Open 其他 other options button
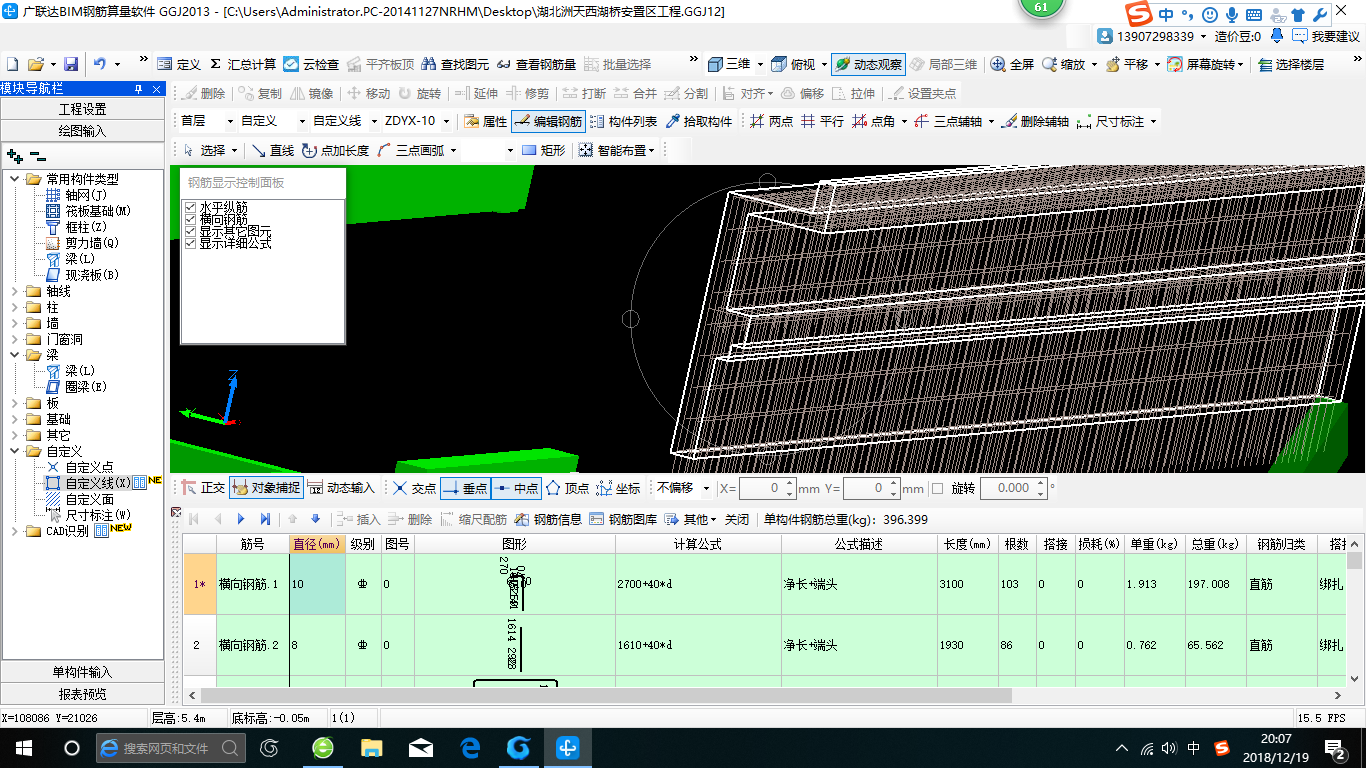1366x768 pixels. tap(691, 519)
